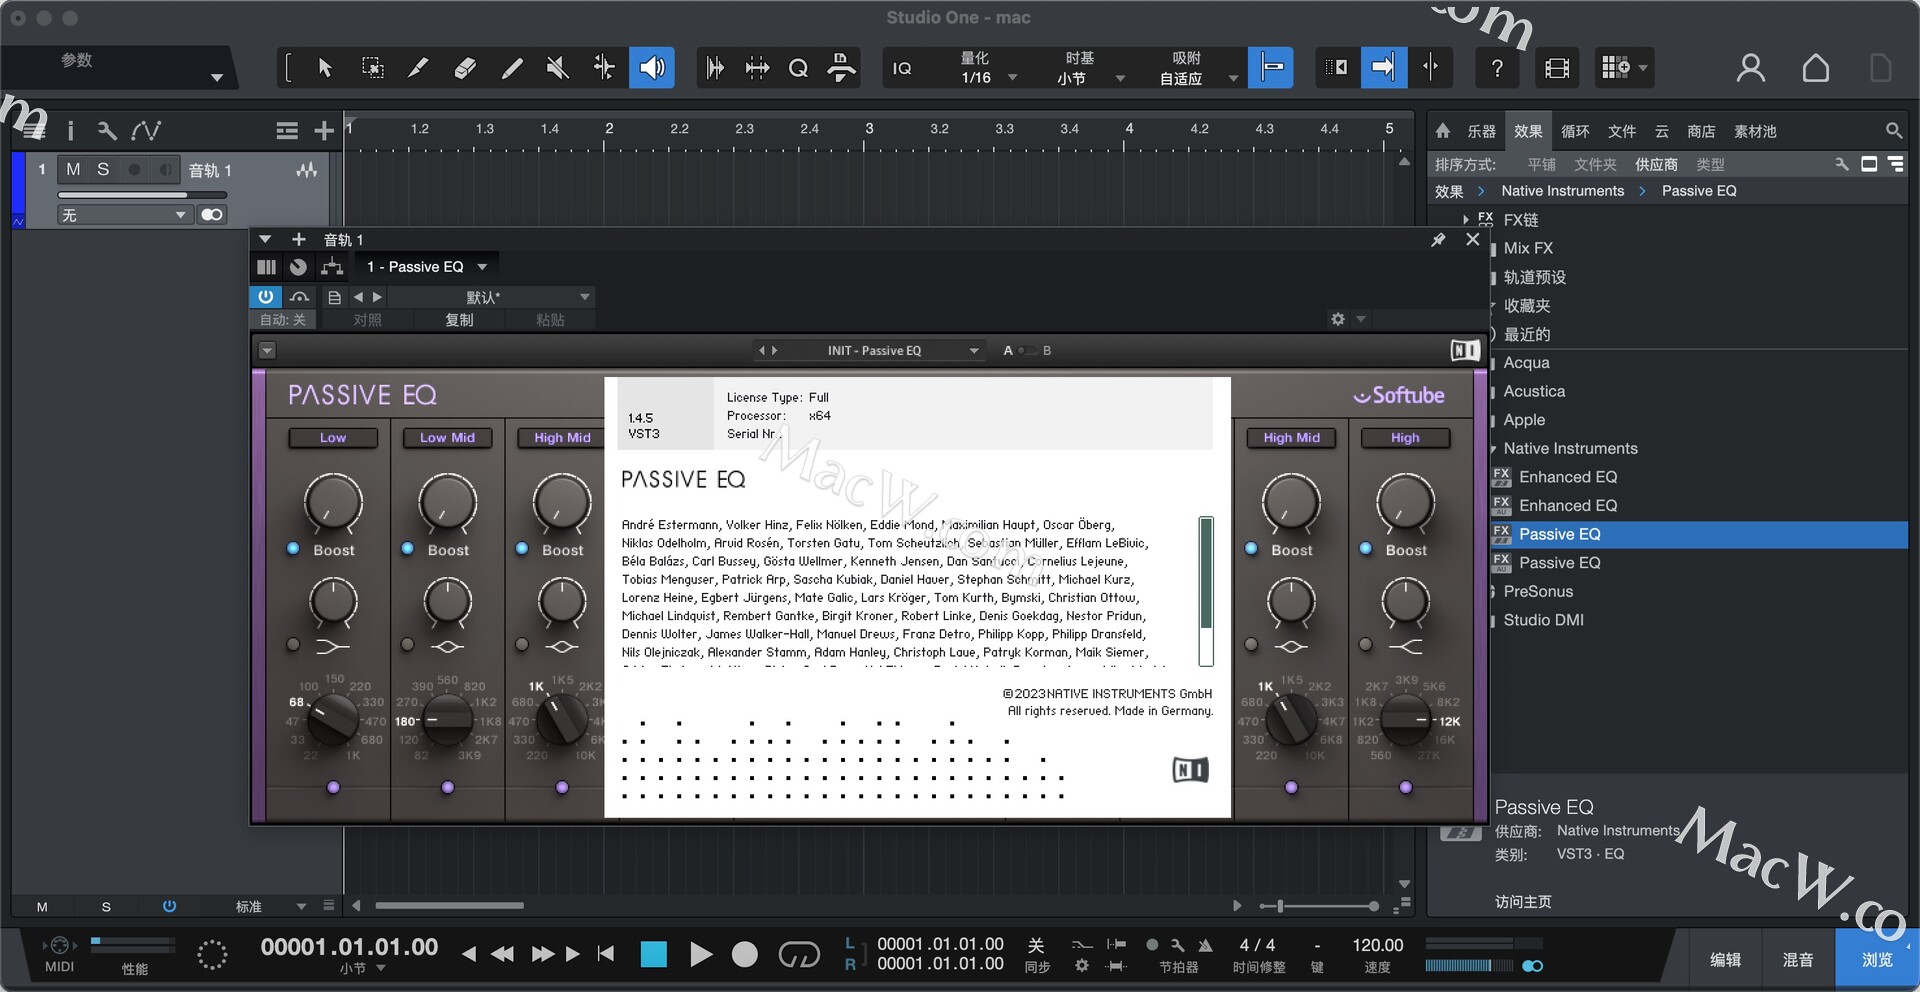Open the track inspector (i) icon

[x=70, y=131]
